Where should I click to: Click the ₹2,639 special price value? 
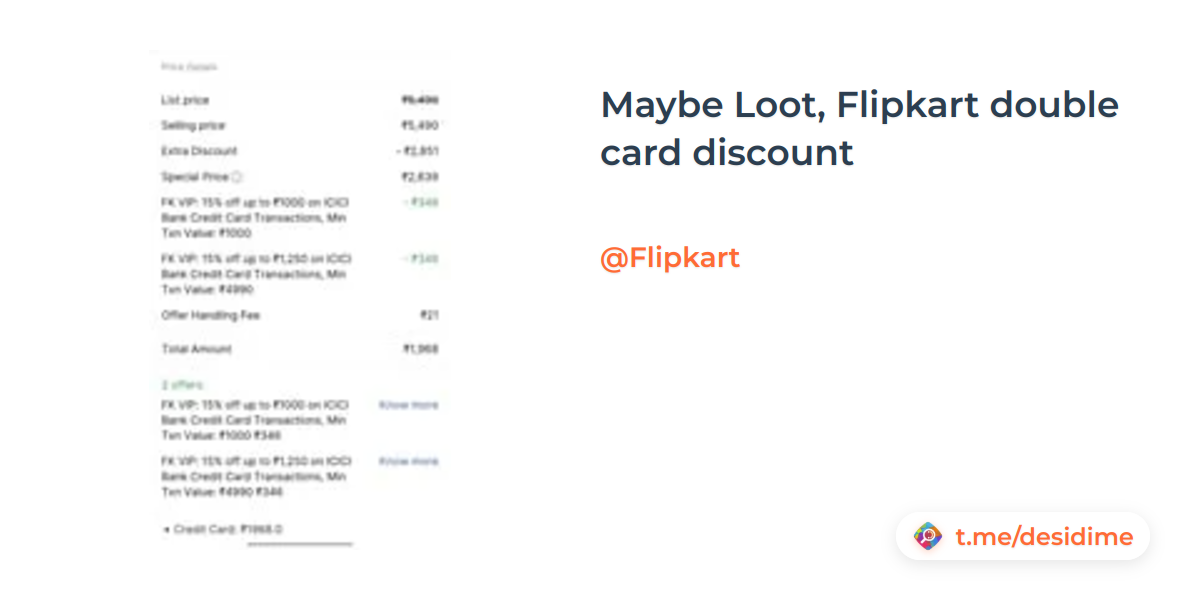click(x=420, y=177)
